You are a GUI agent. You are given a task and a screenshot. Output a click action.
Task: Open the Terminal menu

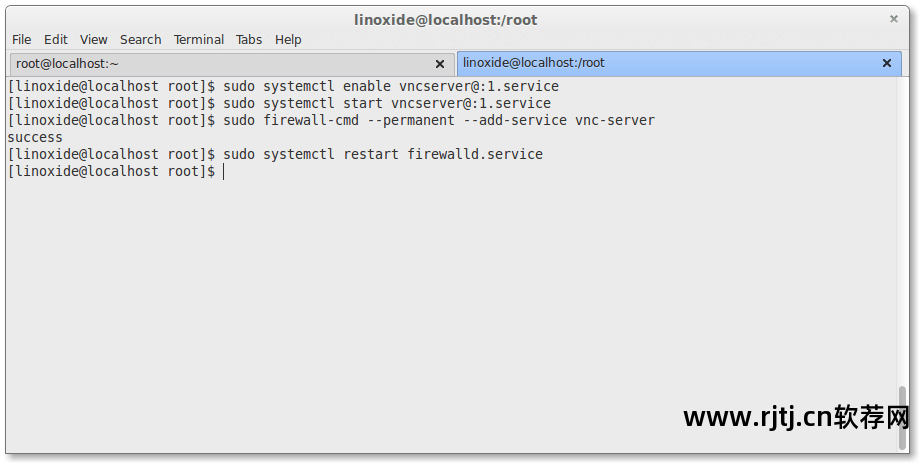click(x=199, y=39)
